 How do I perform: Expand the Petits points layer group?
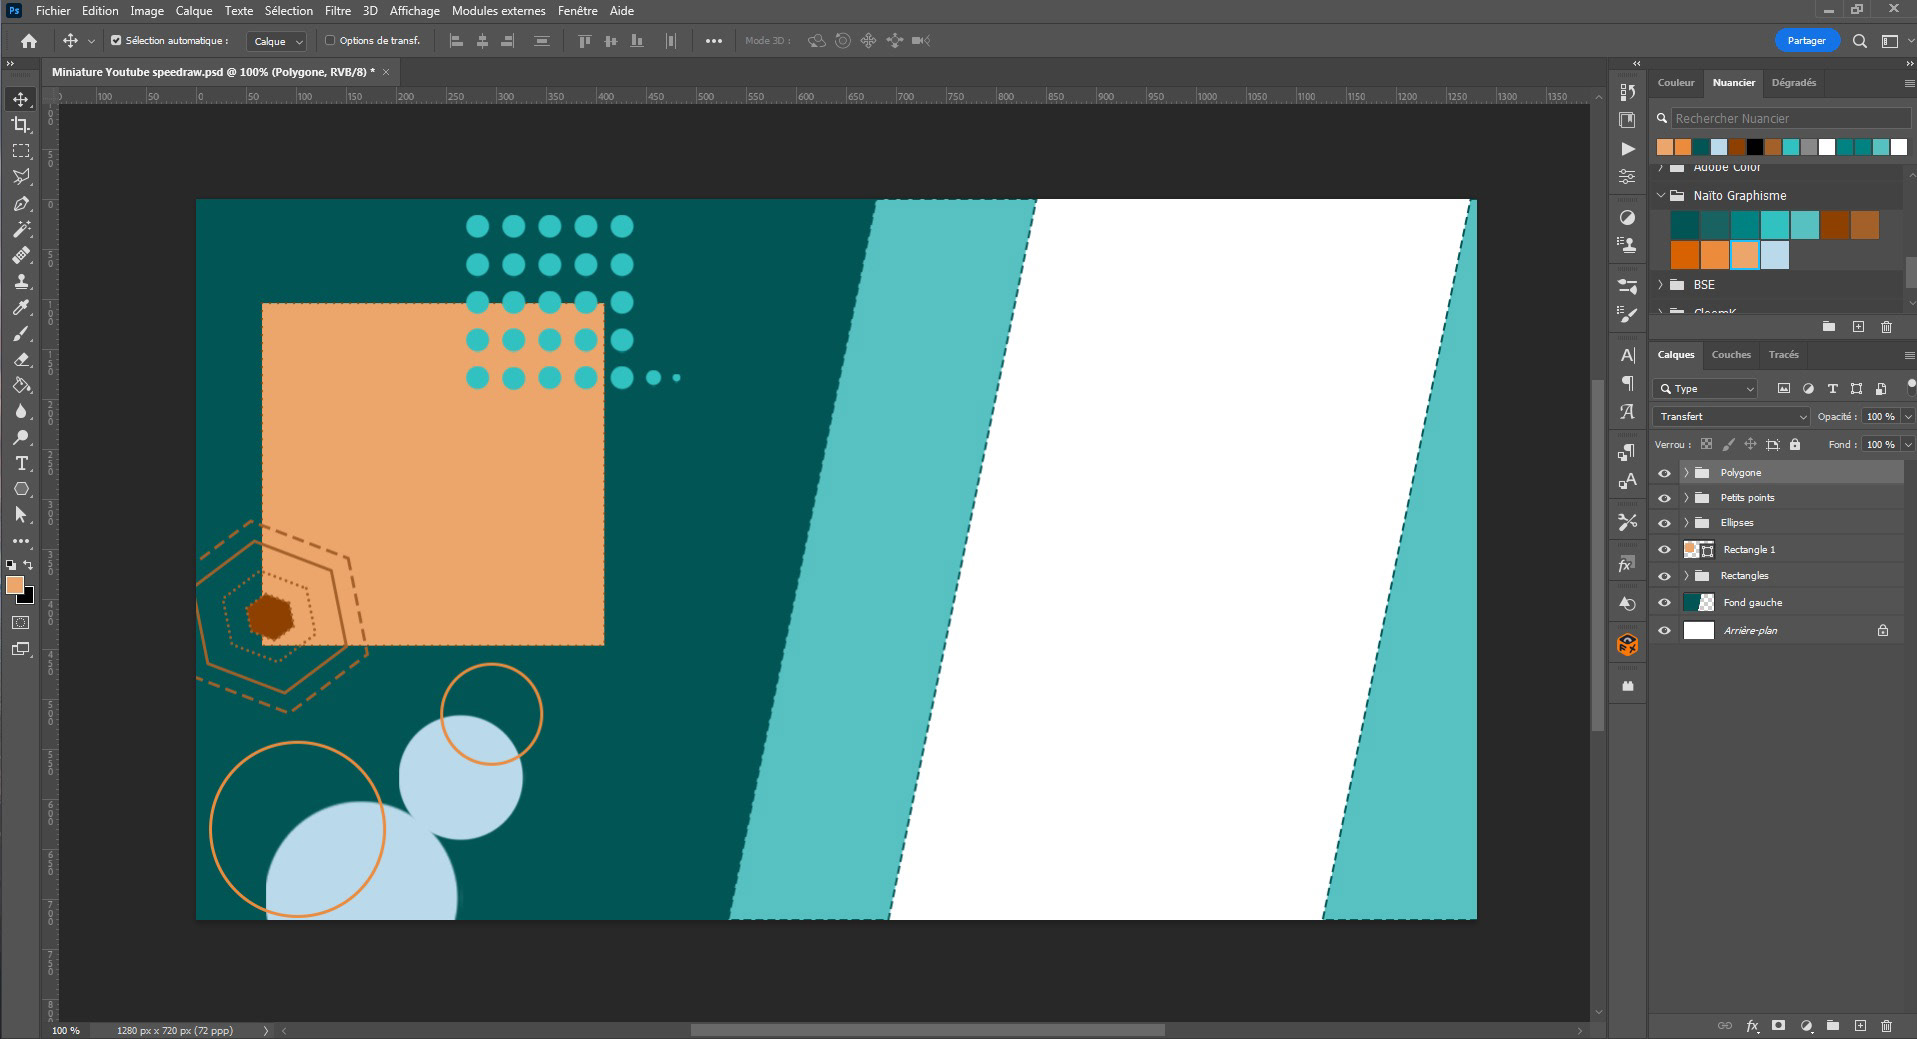click(x=1686, y=498)
